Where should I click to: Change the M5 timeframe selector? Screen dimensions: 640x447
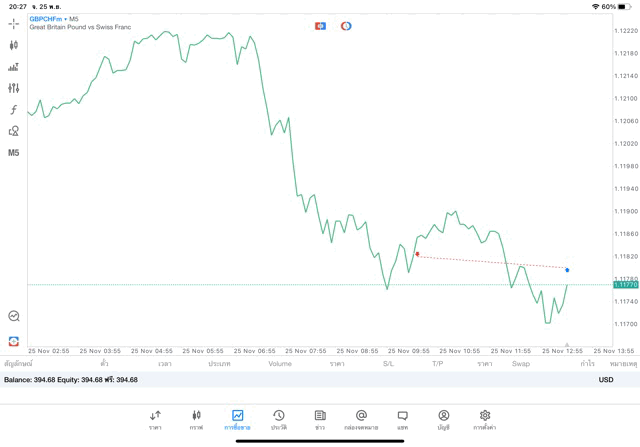(14, 153)
